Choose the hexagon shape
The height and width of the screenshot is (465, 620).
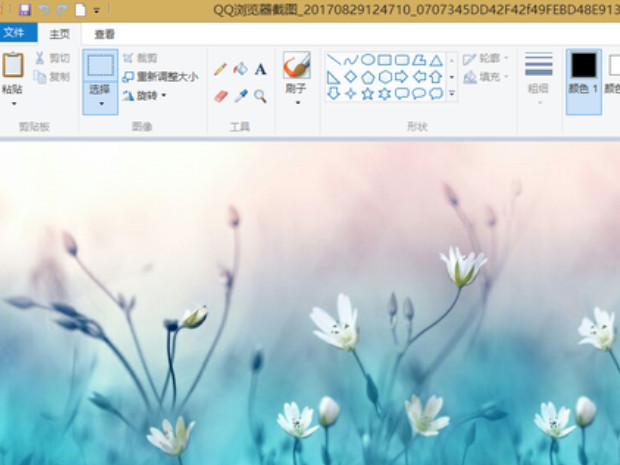point(385,77)
